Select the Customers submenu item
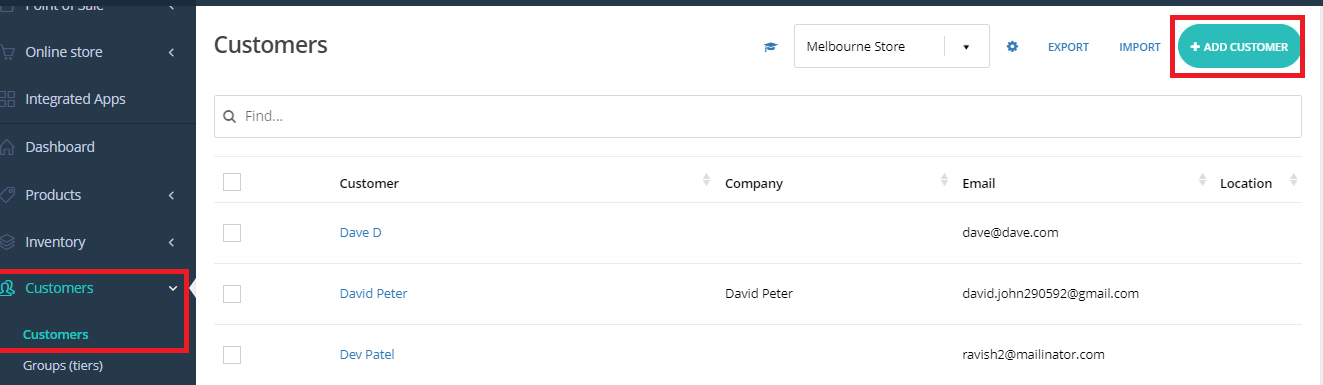The width and height of the screenshot is (1323, 385). click(x=56, y=334)
